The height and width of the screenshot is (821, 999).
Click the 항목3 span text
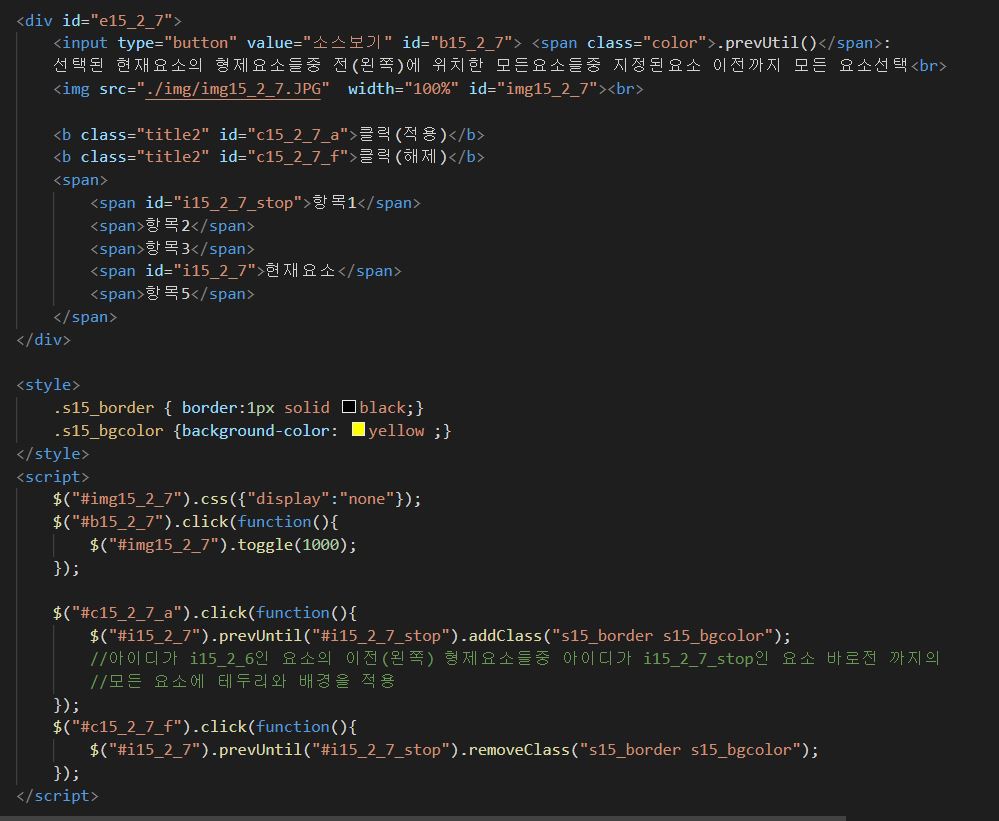[x=168, y=248]
